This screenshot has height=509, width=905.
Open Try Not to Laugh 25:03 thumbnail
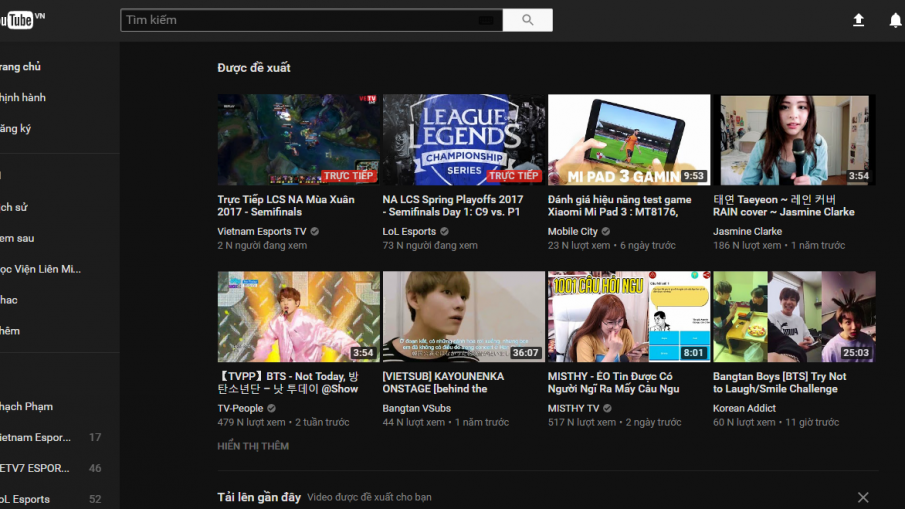pos(794,317)
